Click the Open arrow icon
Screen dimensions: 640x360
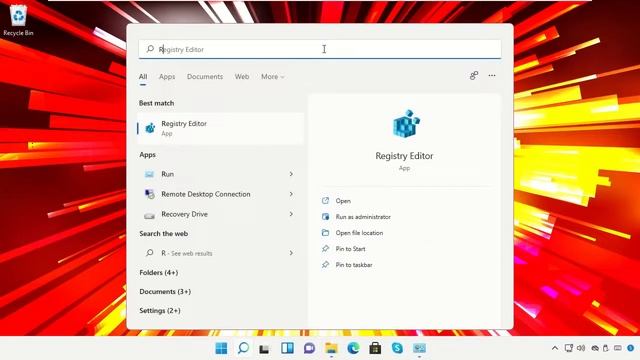pyautogui.click(x=325, y=200)
